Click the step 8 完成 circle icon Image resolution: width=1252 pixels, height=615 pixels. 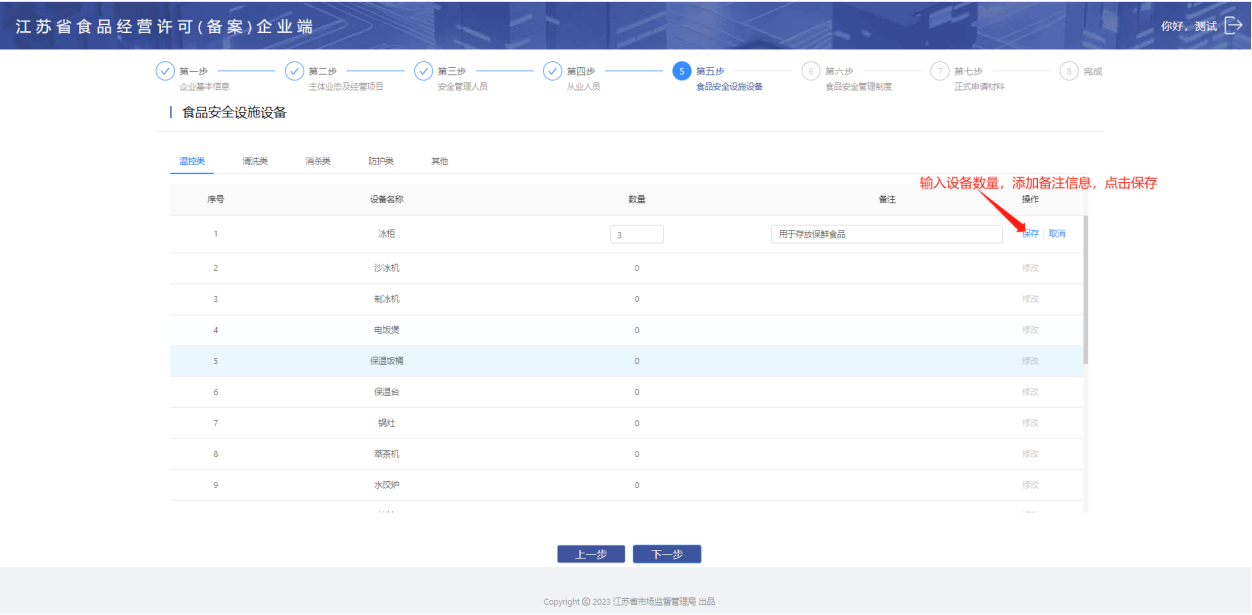(x=1068, y=71)
